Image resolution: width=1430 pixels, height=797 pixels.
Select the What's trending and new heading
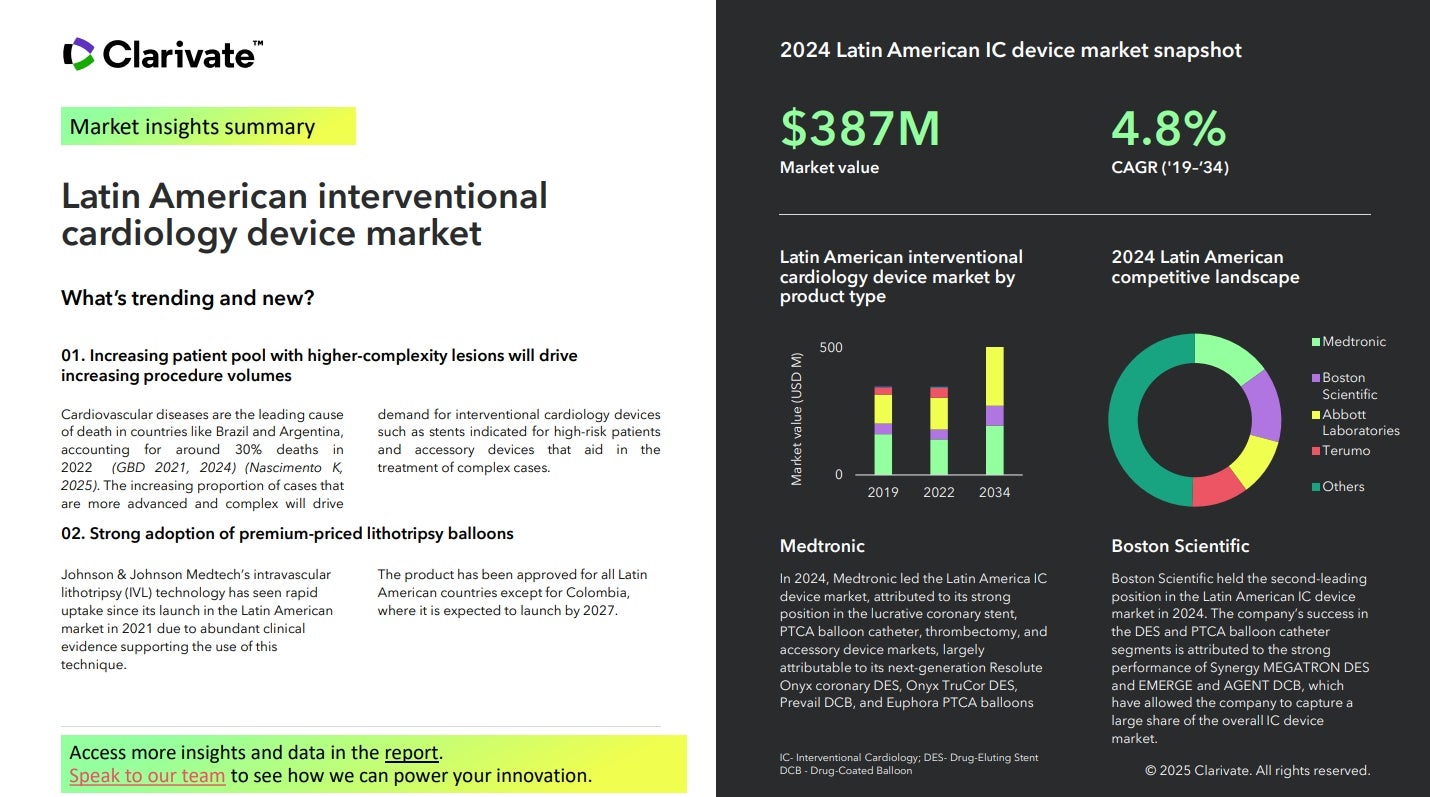pos(188,298)
